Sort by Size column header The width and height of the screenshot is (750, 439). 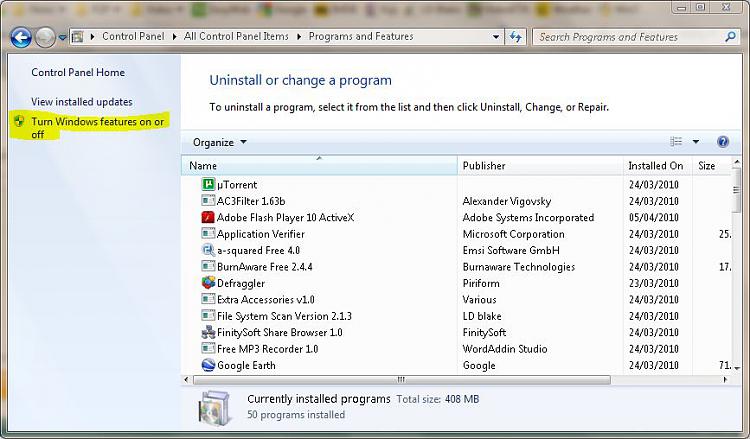(711, 165)
